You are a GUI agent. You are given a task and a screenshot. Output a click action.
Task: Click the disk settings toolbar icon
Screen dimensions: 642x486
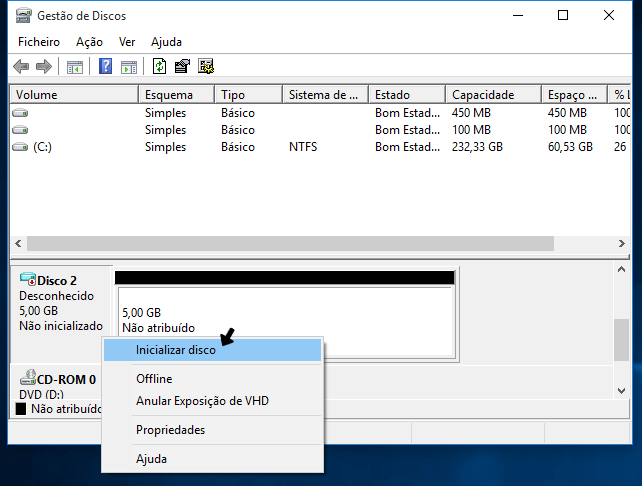click(x=206, y=66)
